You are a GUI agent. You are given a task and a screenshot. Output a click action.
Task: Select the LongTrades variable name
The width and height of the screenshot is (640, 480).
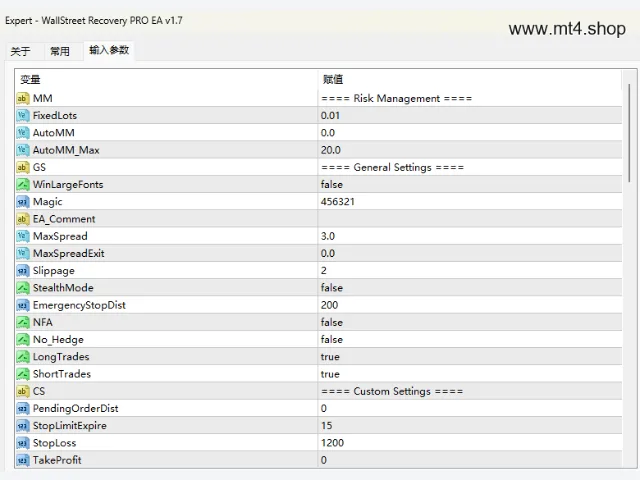(61, 357)
